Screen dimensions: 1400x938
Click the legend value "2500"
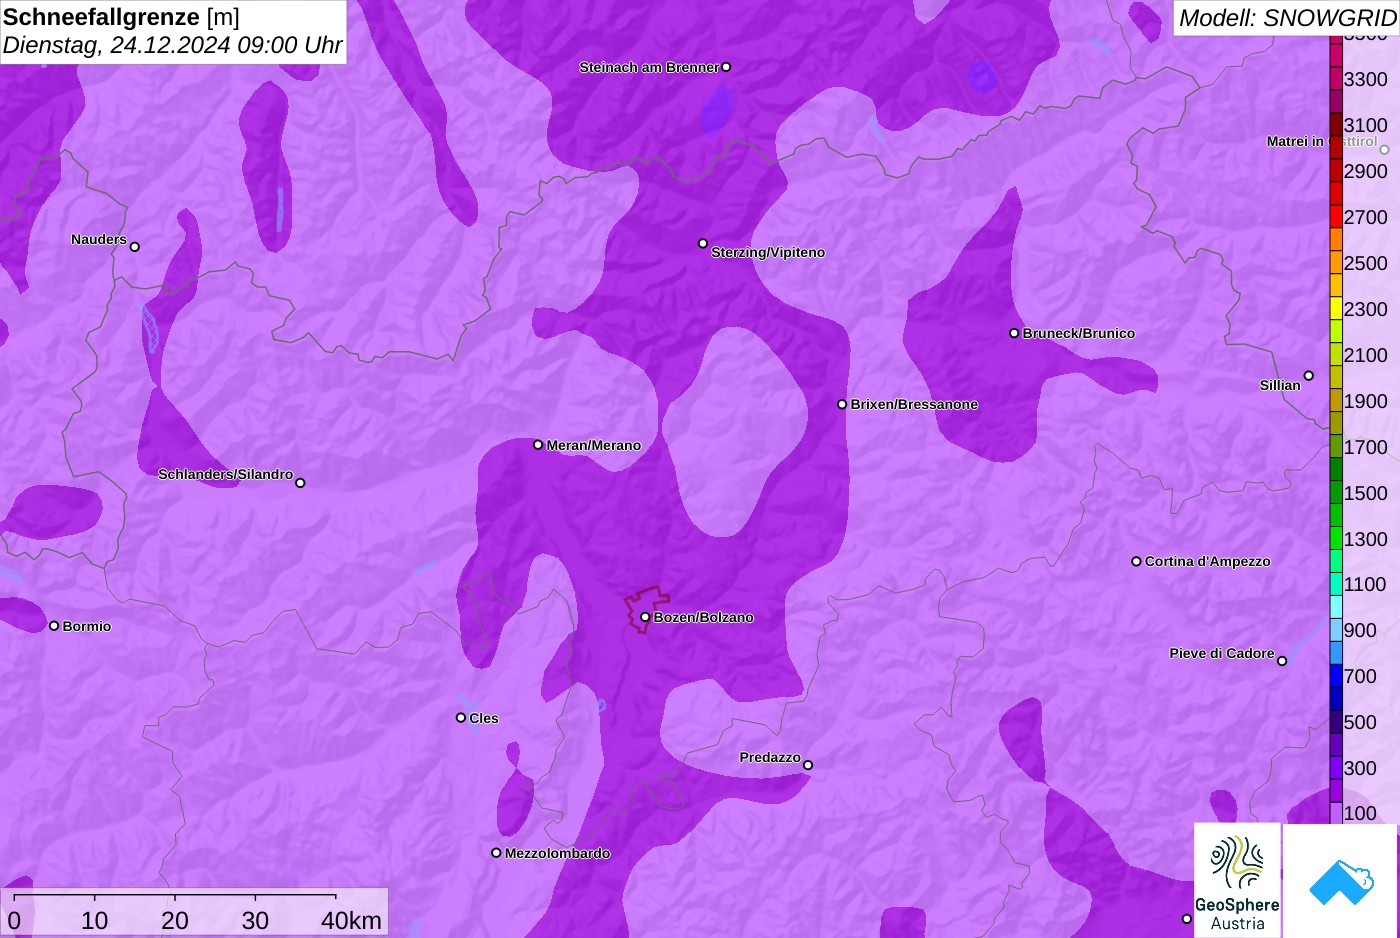pyautogui.click(x=1365, y=263)
